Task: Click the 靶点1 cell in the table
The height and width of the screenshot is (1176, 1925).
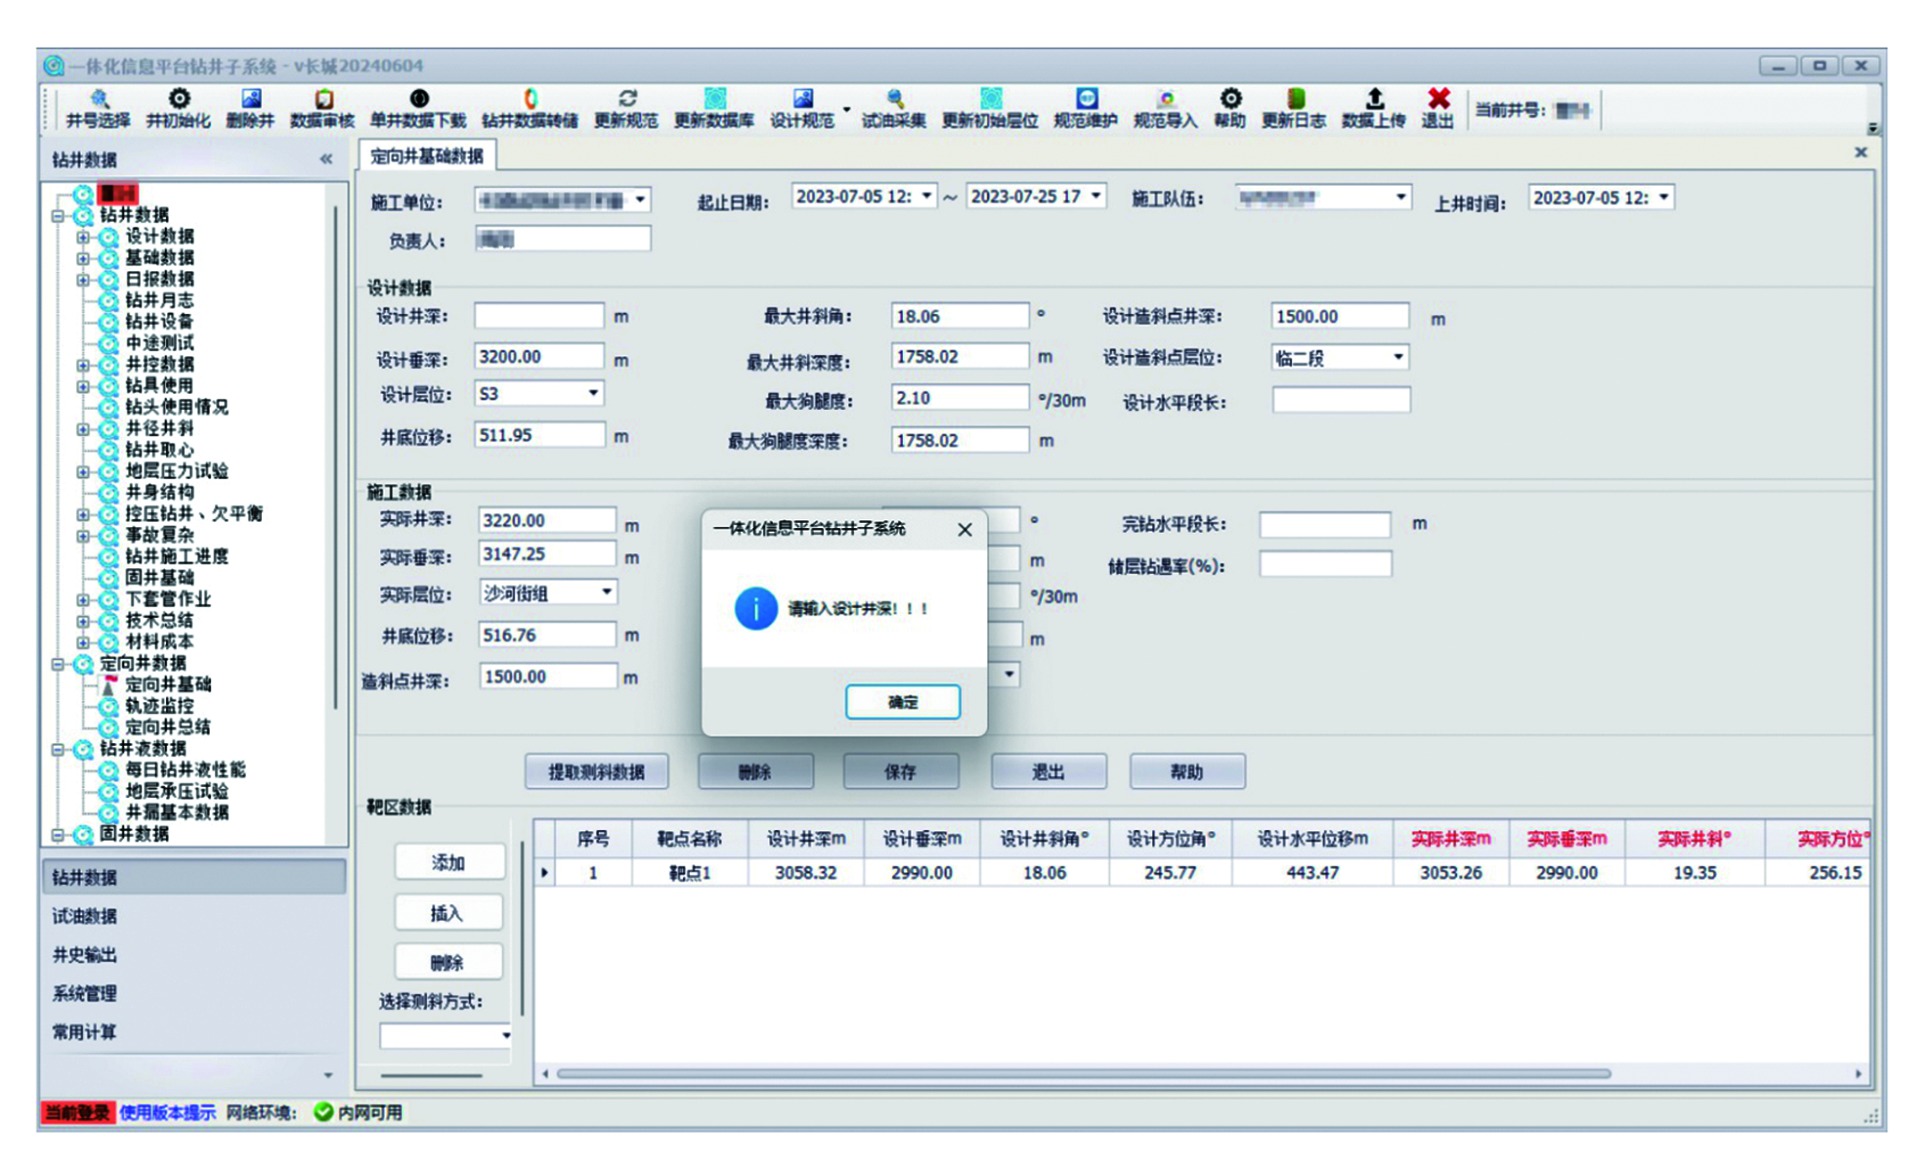Action: (690, 873)
